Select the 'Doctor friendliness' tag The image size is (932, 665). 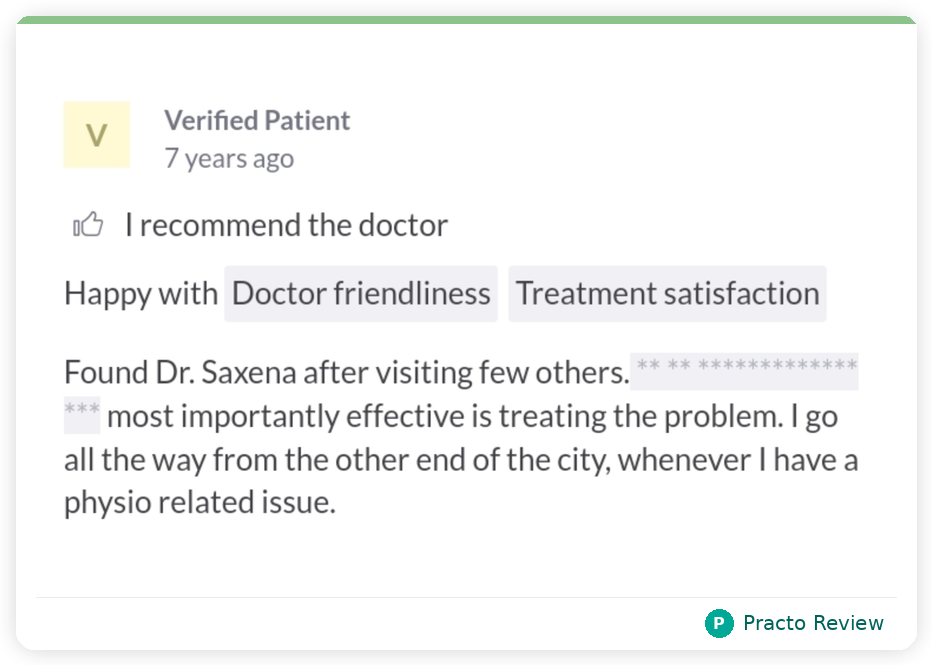(361, 294)
